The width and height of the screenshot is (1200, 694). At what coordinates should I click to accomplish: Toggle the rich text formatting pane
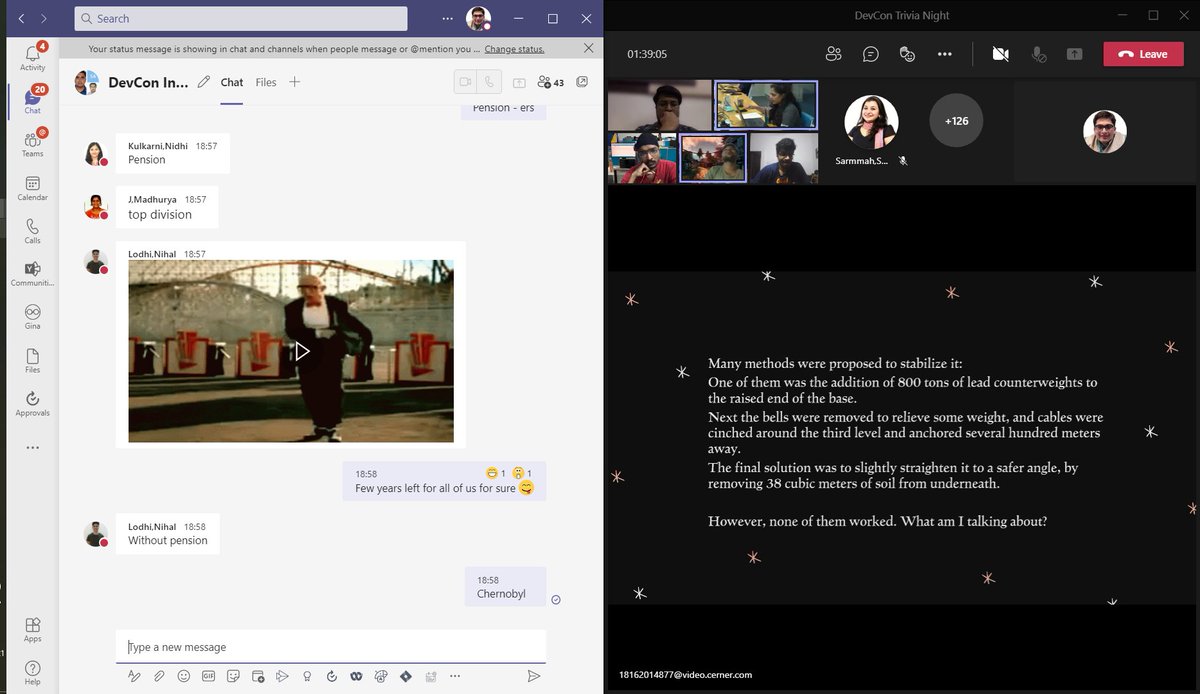tap(134, 676)
